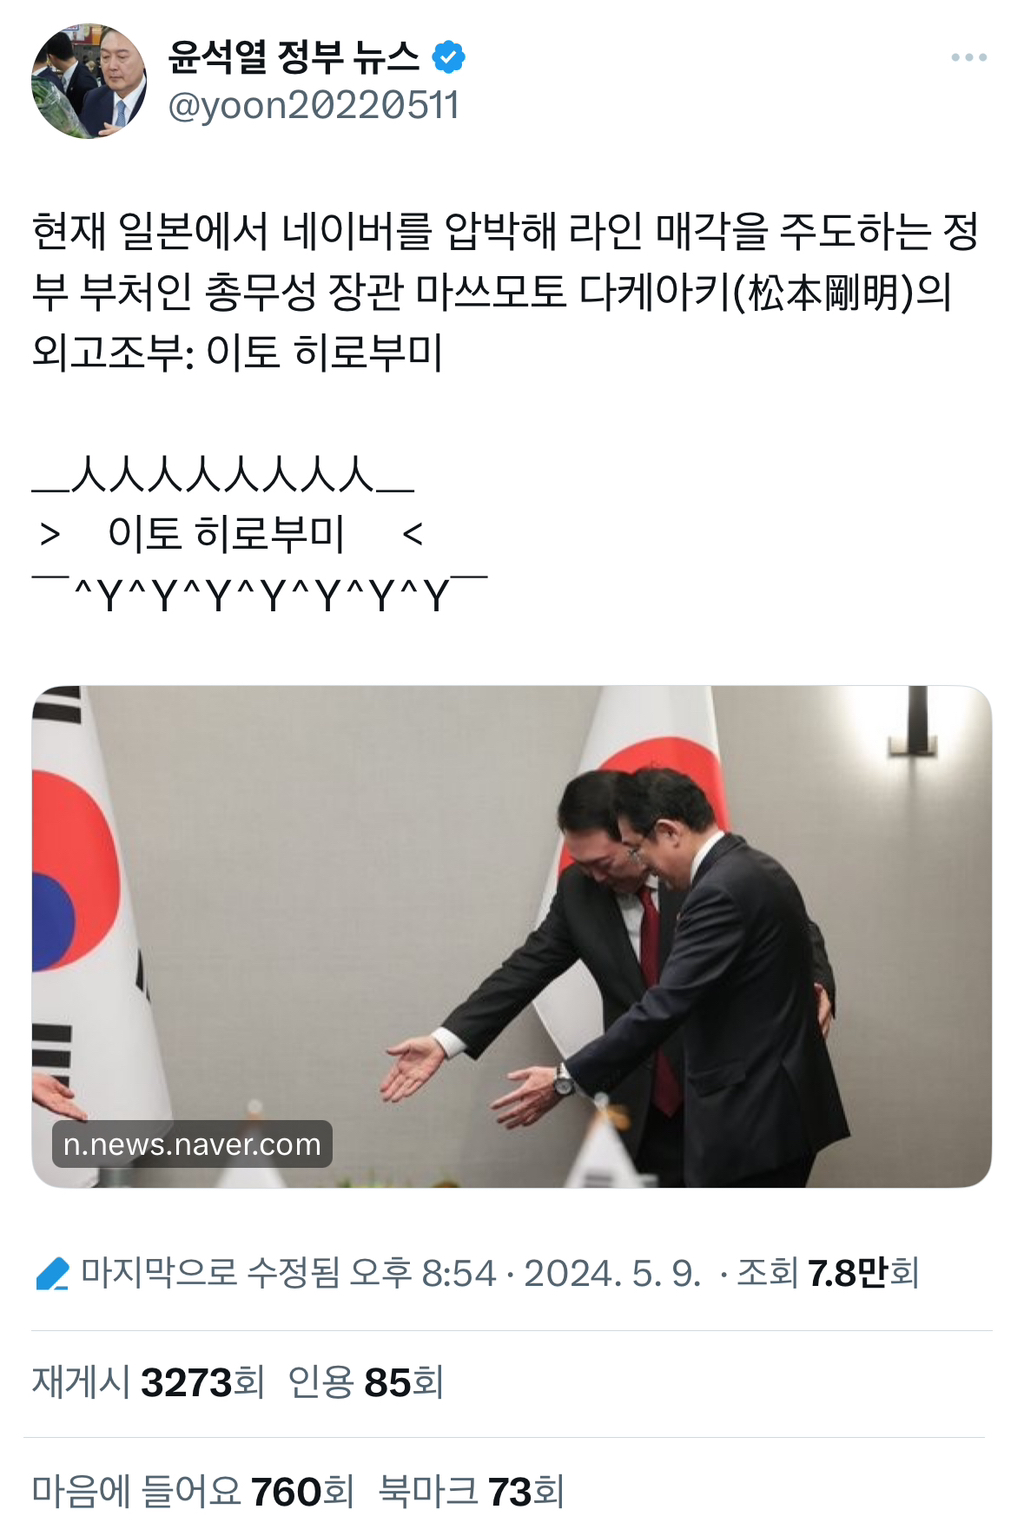
Task: Open the 윤석열 정부 뉴스 profile name
Action: click(294, 57)
